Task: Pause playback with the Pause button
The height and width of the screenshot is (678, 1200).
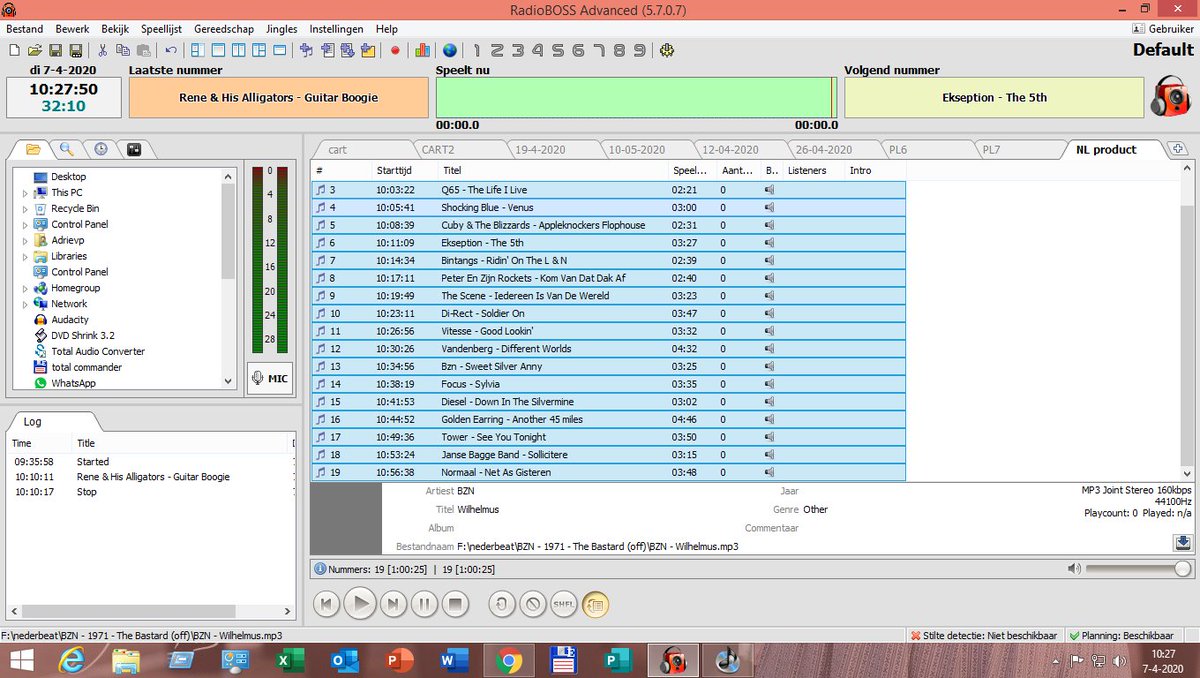Action: click(424, 604)
